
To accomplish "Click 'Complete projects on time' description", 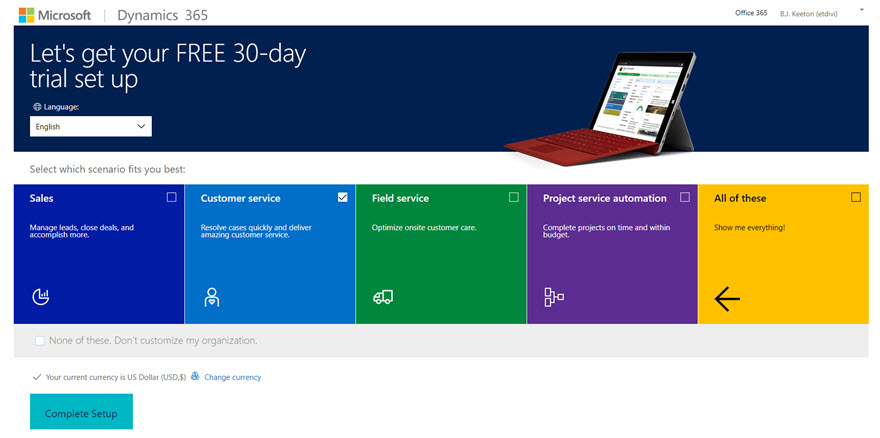I will tap(606, 231).
